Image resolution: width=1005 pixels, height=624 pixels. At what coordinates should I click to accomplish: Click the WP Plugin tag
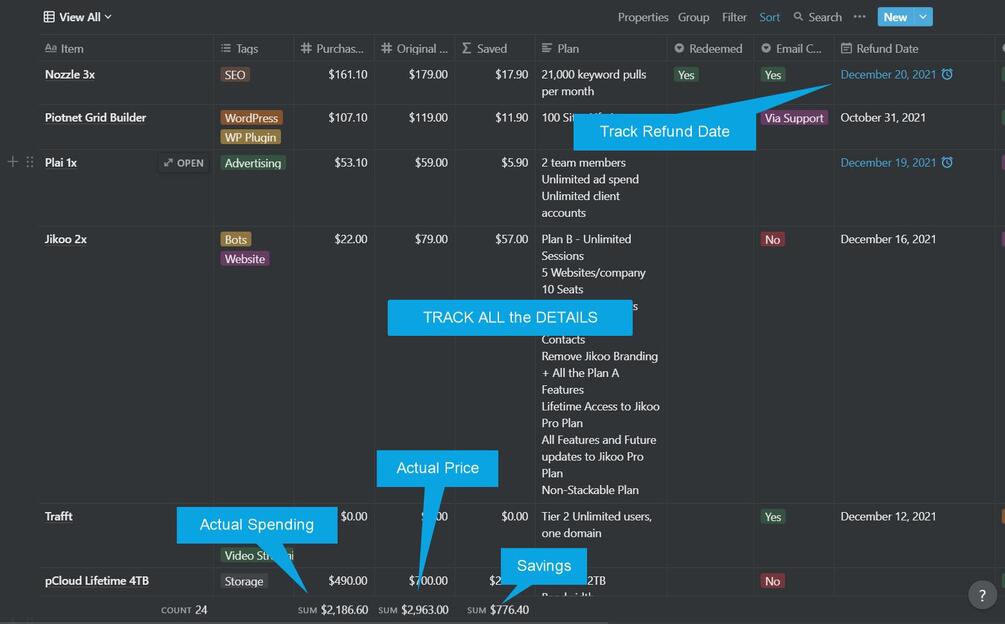coord(250,137)
